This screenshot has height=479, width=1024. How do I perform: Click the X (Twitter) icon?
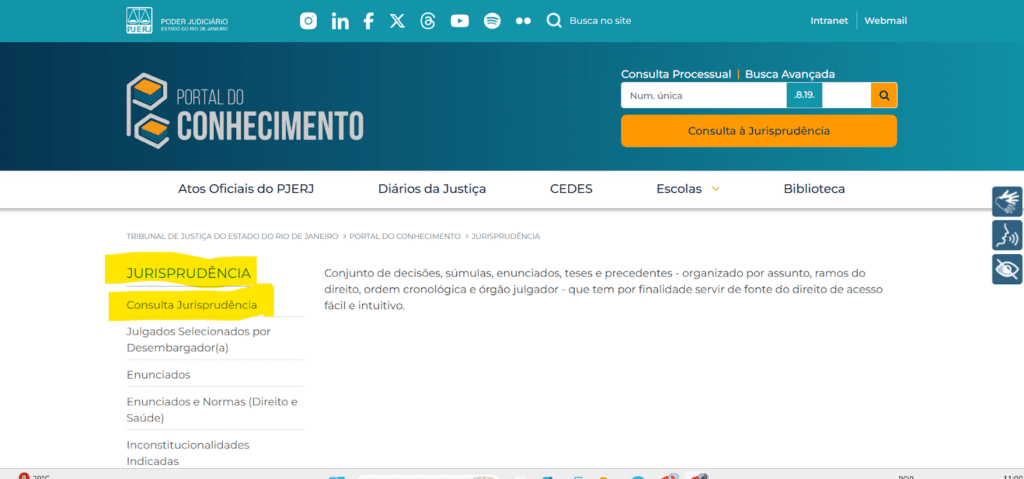398,21
